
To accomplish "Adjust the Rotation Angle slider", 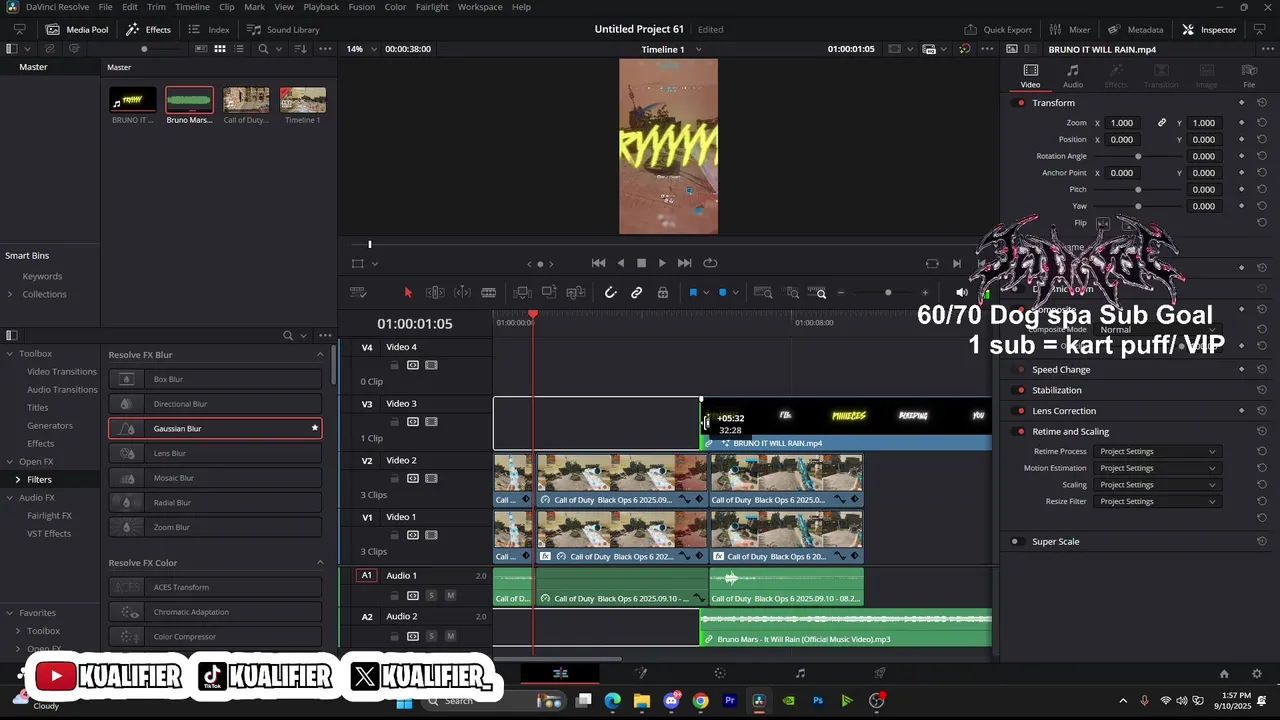I will (1138, 156).
